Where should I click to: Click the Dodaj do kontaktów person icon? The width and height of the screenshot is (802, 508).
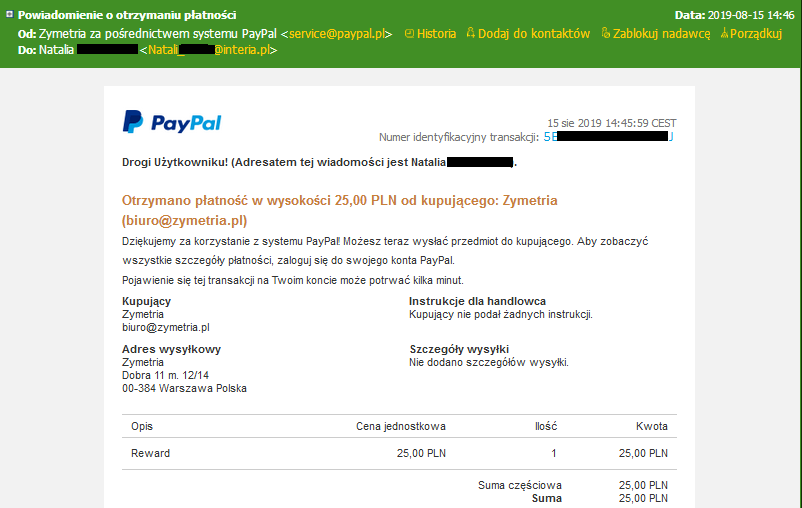pyautogui.click(x=471, y=33)
